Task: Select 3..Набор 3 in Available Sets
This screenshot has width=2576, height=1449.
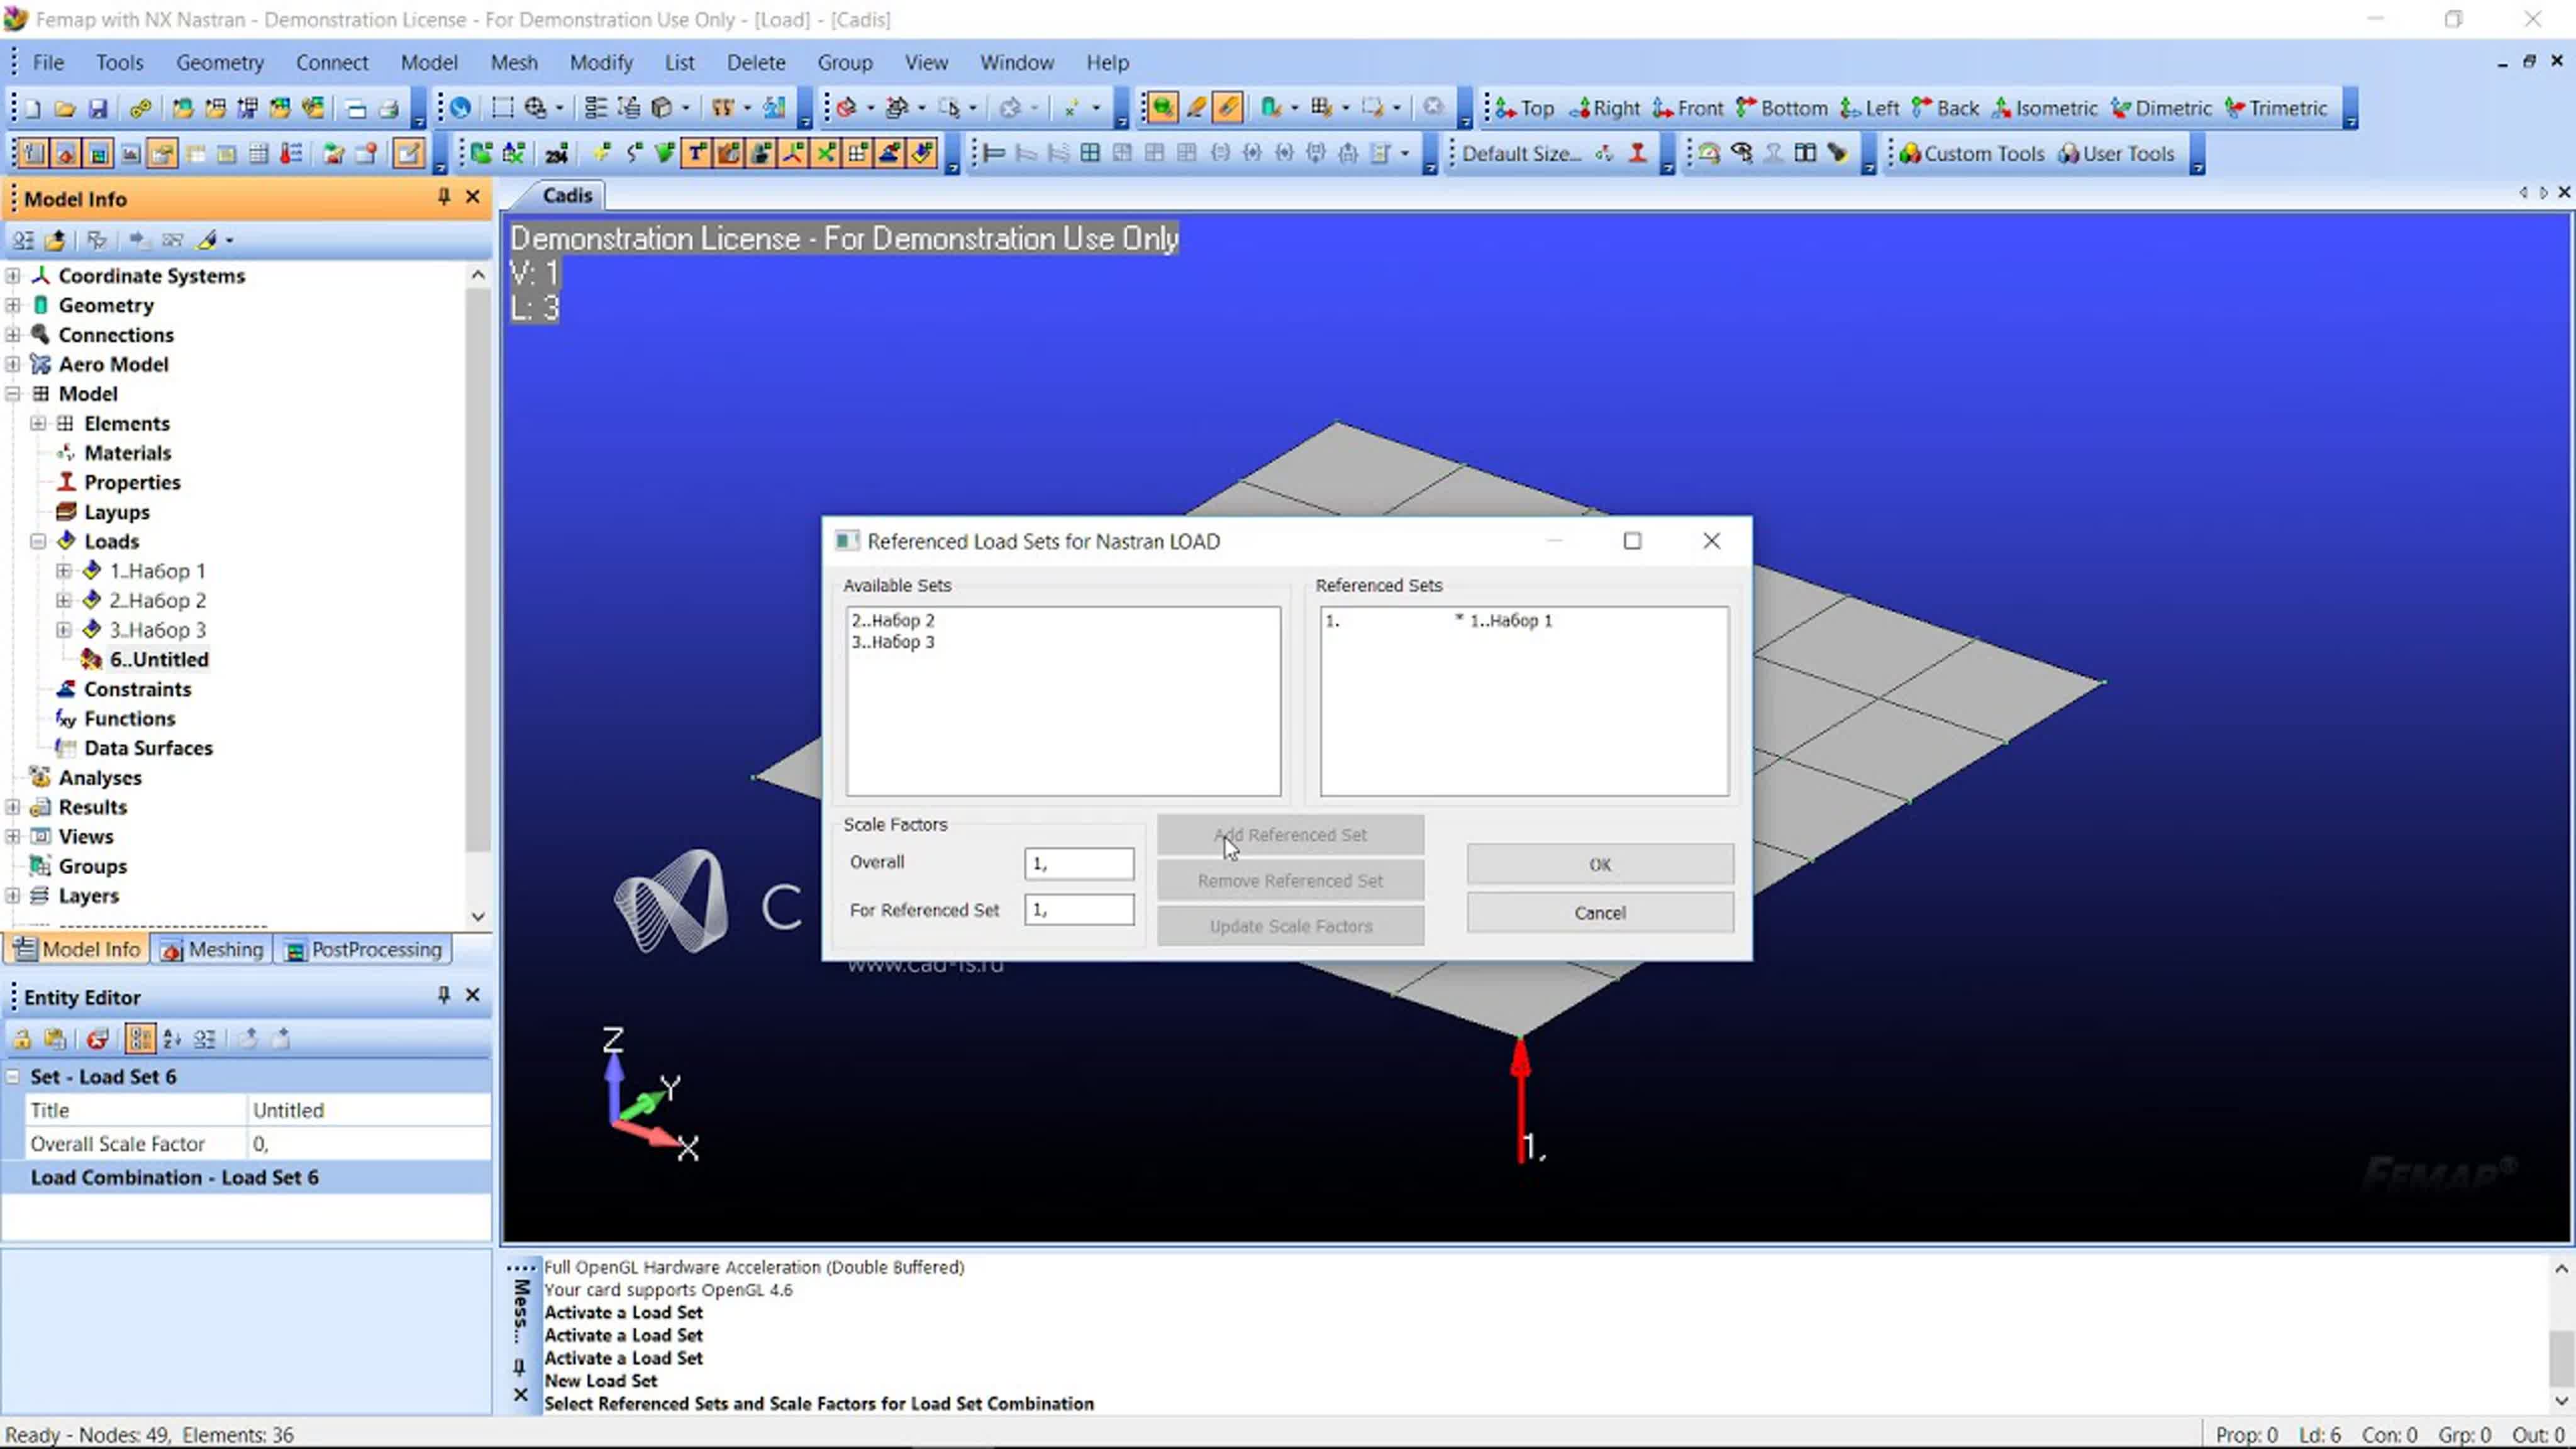Action: 893,642
